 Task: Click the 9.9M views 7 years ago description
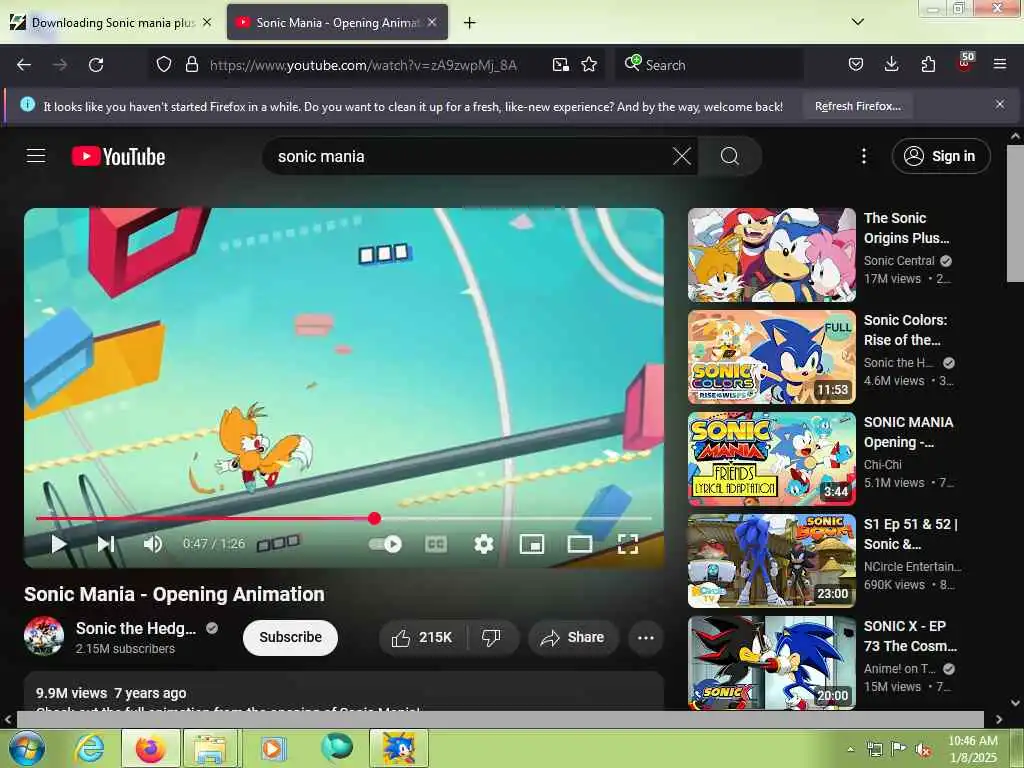tap(111, 693)
